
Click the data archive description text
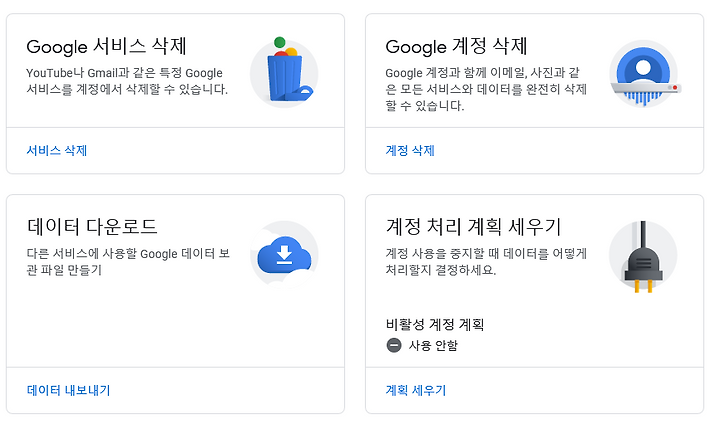coord(128,262)
